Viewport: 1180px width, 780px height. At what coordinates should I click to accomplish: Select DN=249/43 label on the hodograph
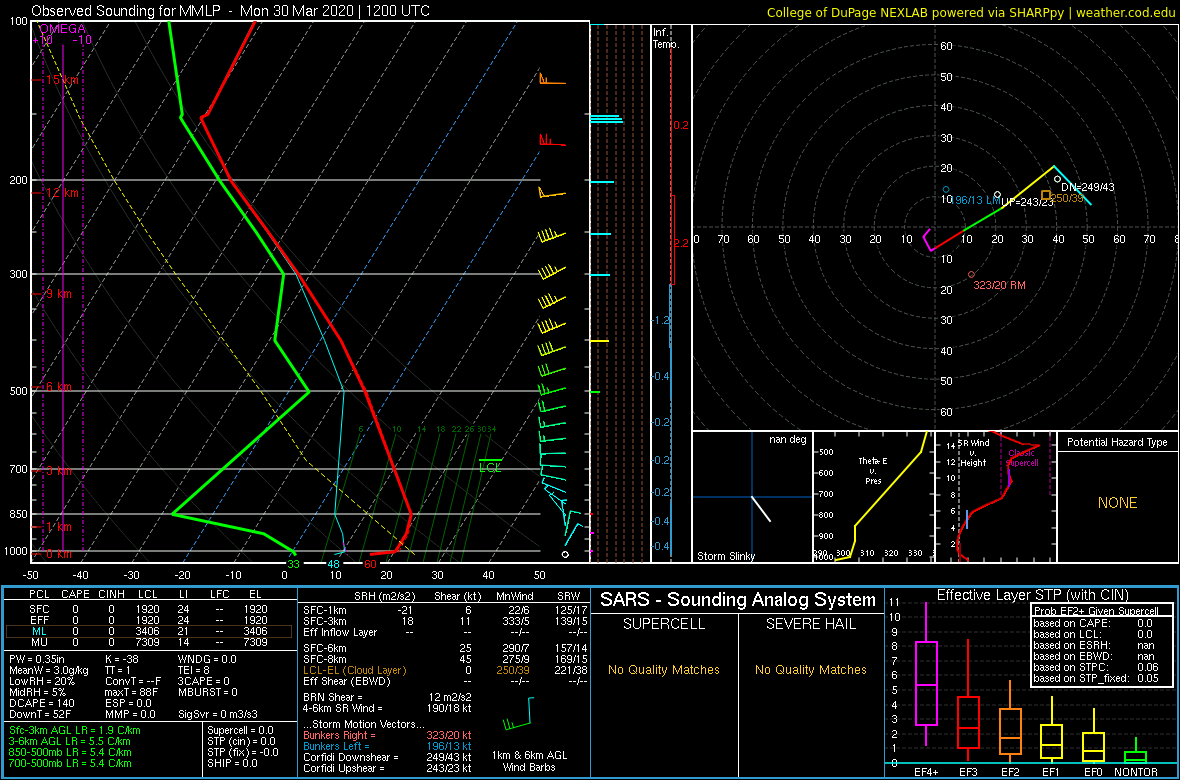tap(1086, 187)
